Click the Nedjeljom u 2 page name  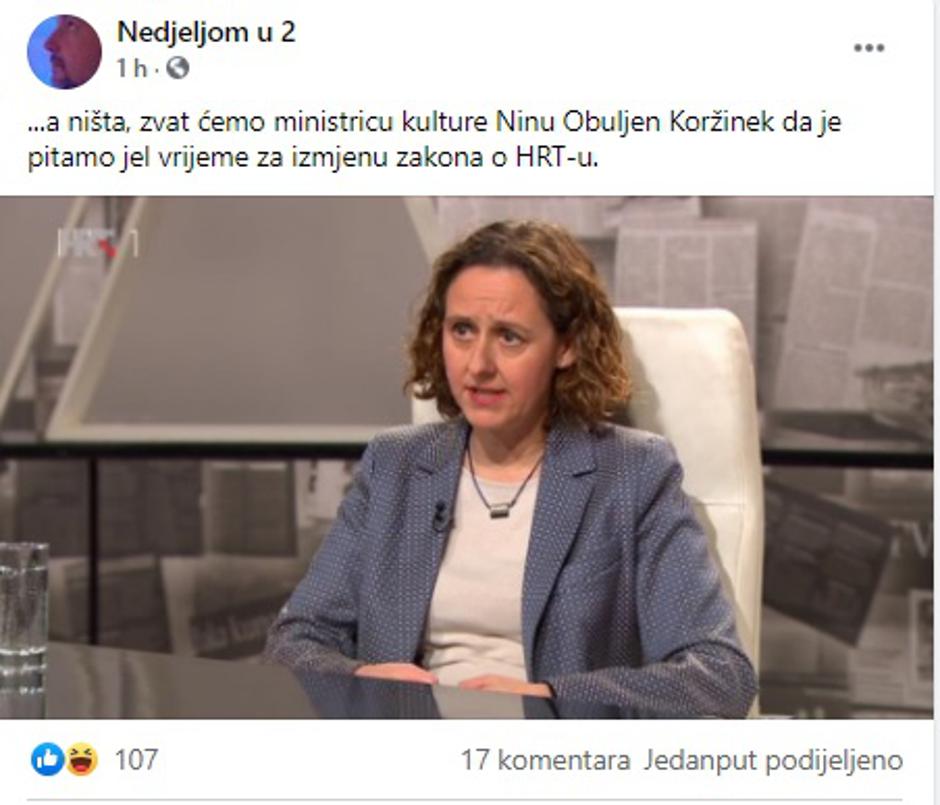[x=206, y=31]
